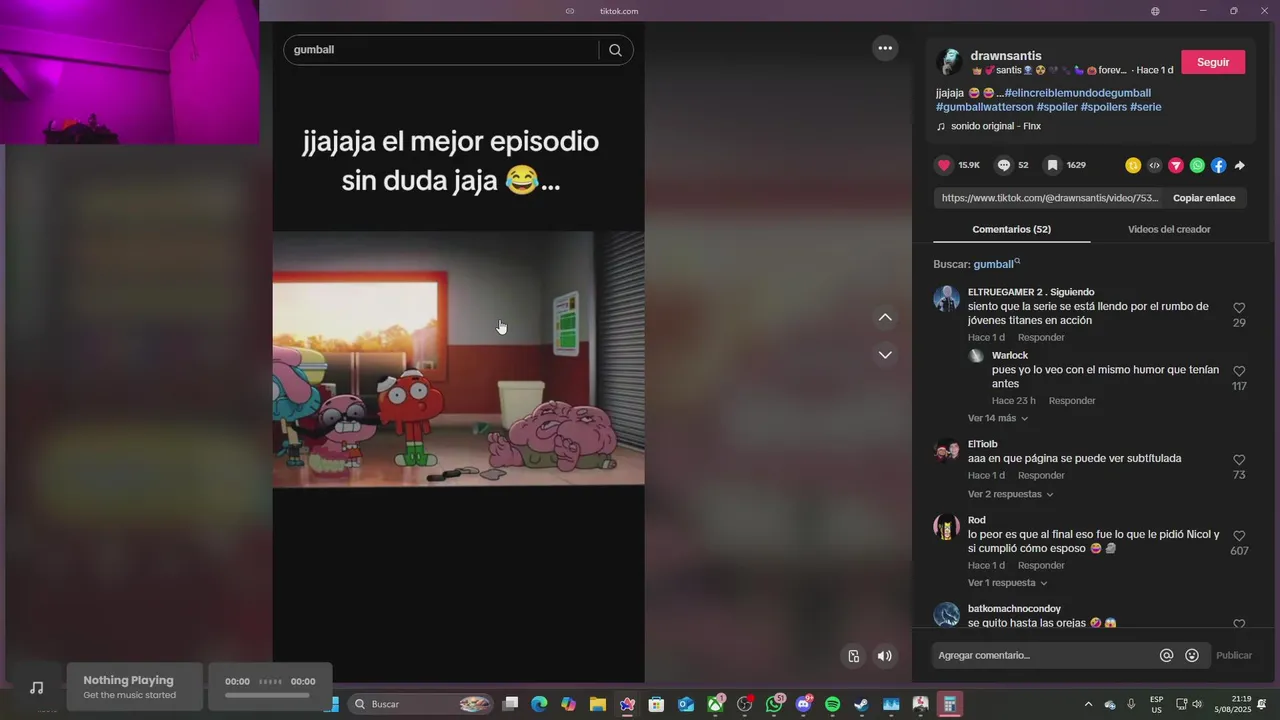
Task: Expand Ver 14 más replies
Action: click(998, 418)
